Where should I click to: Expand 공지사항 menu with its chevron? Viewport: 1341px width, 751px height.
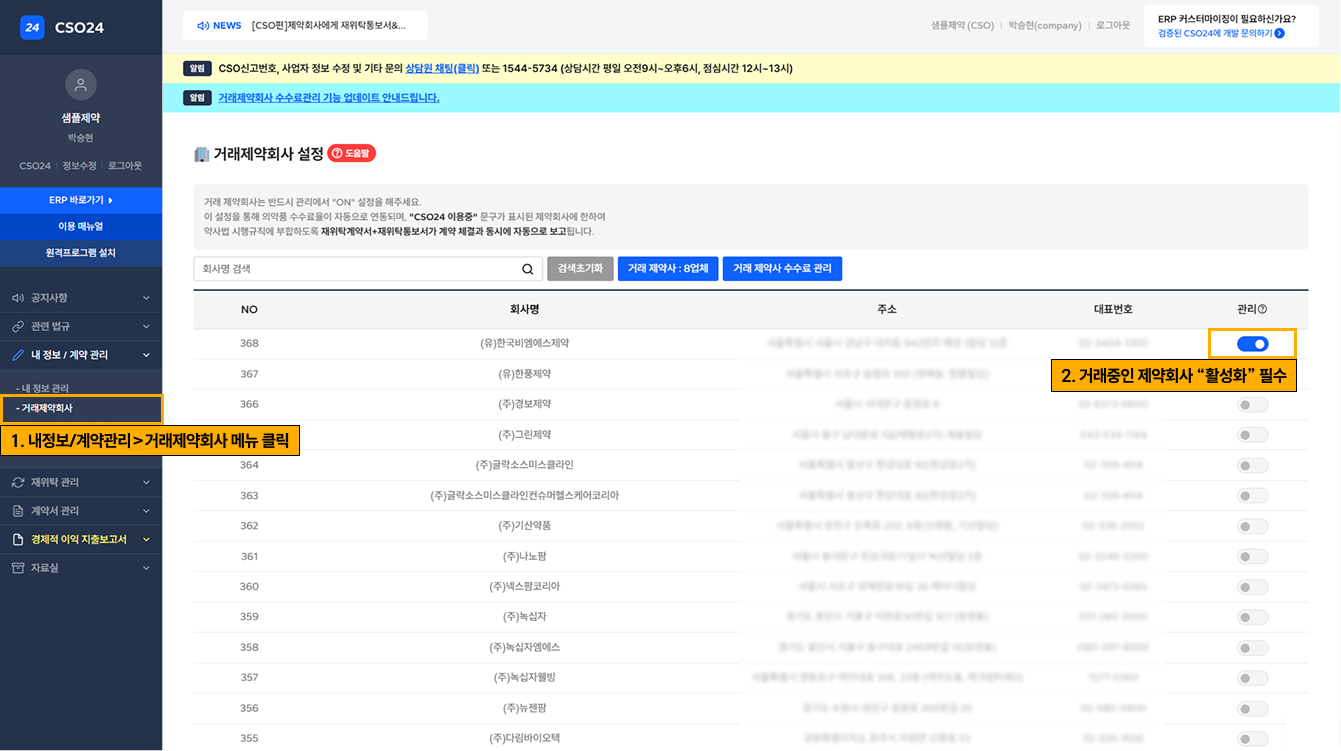pos(146,298)
